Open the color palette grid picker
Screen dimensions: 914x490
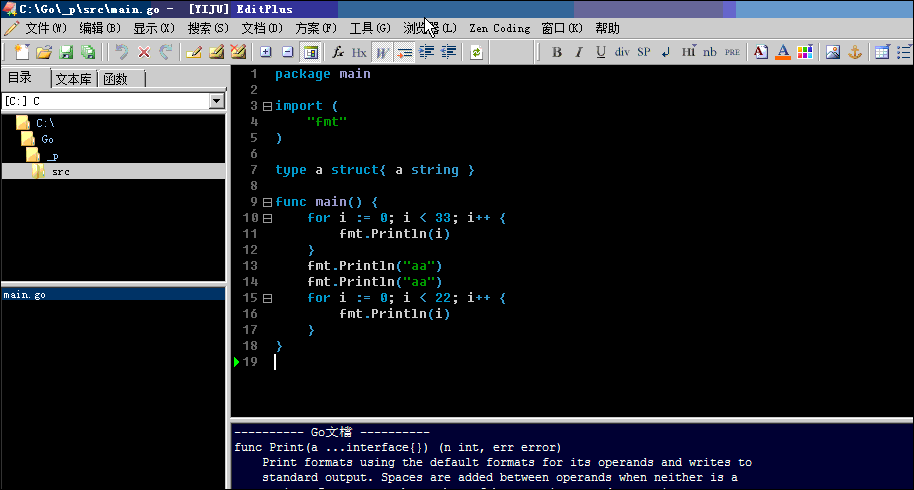tap(805, 52)
